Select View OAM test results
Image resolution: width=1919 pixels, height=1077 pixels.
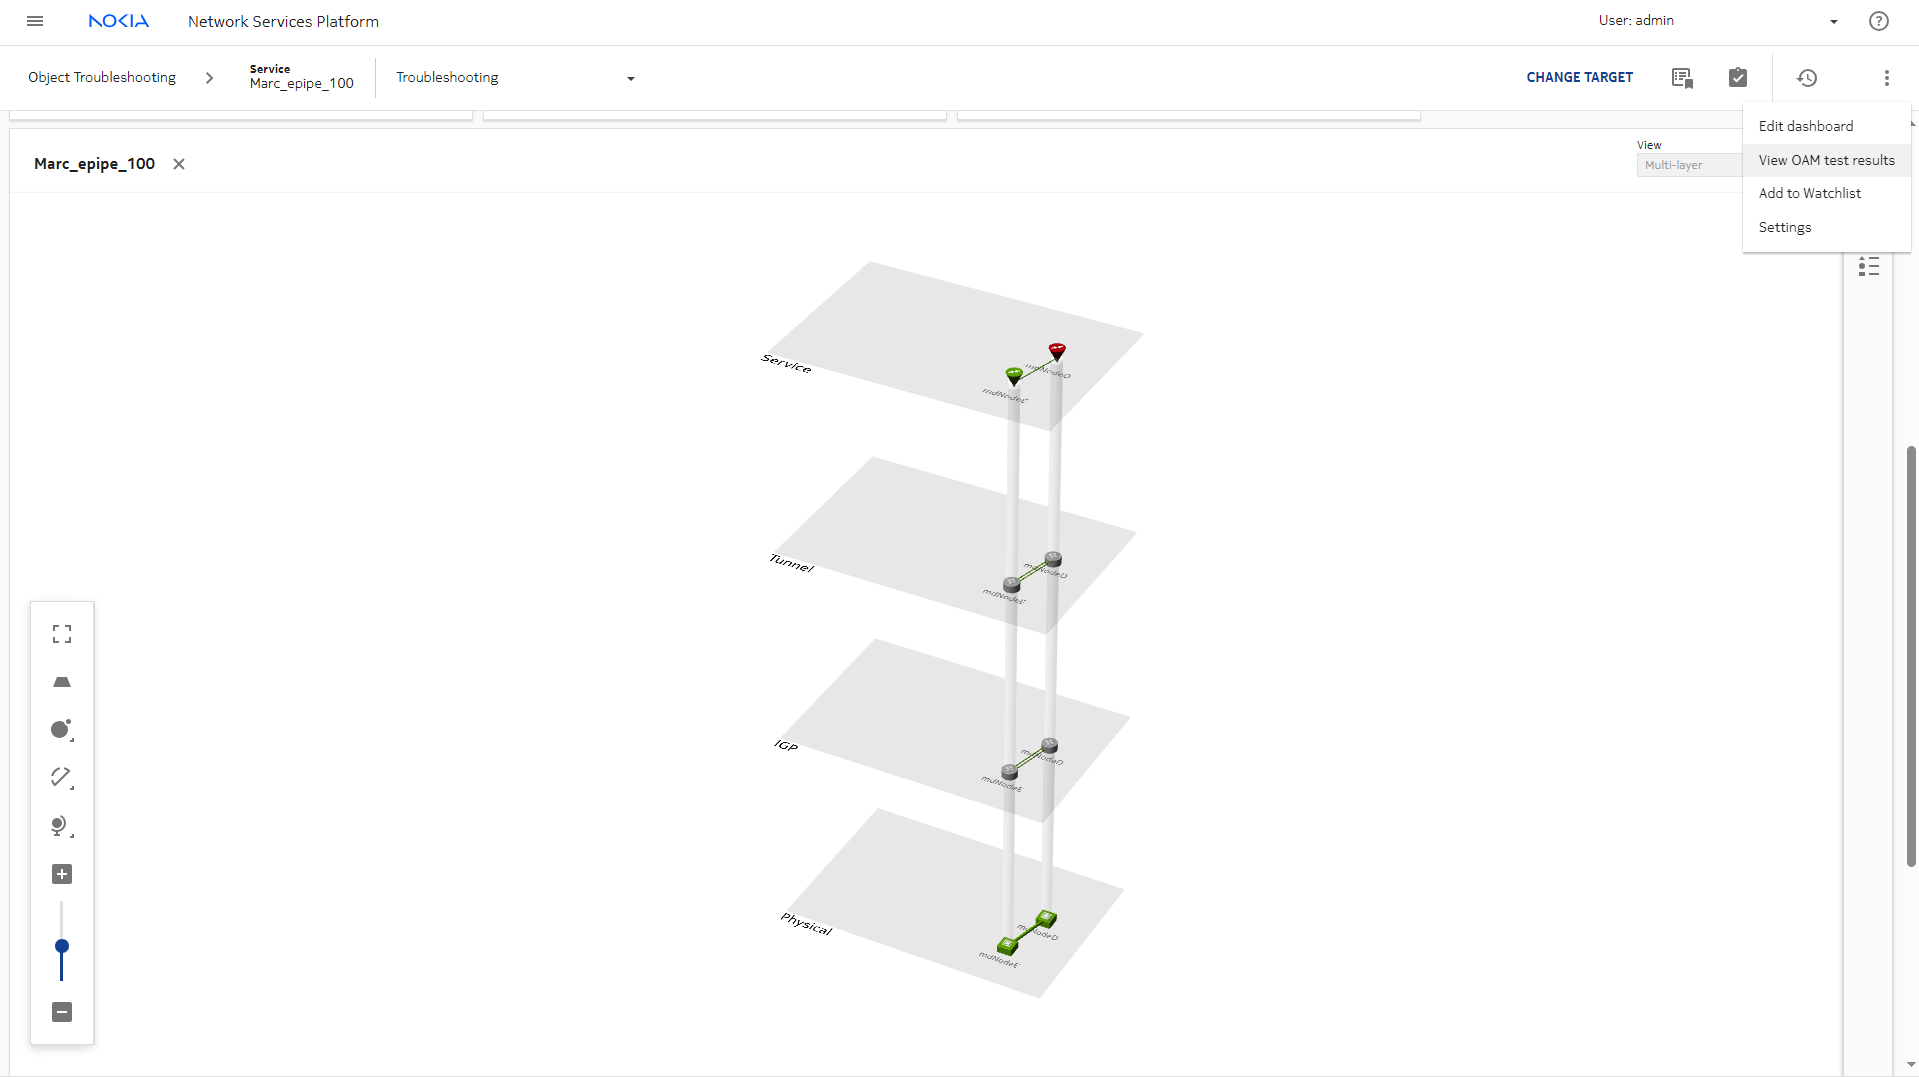(1826, 160)
